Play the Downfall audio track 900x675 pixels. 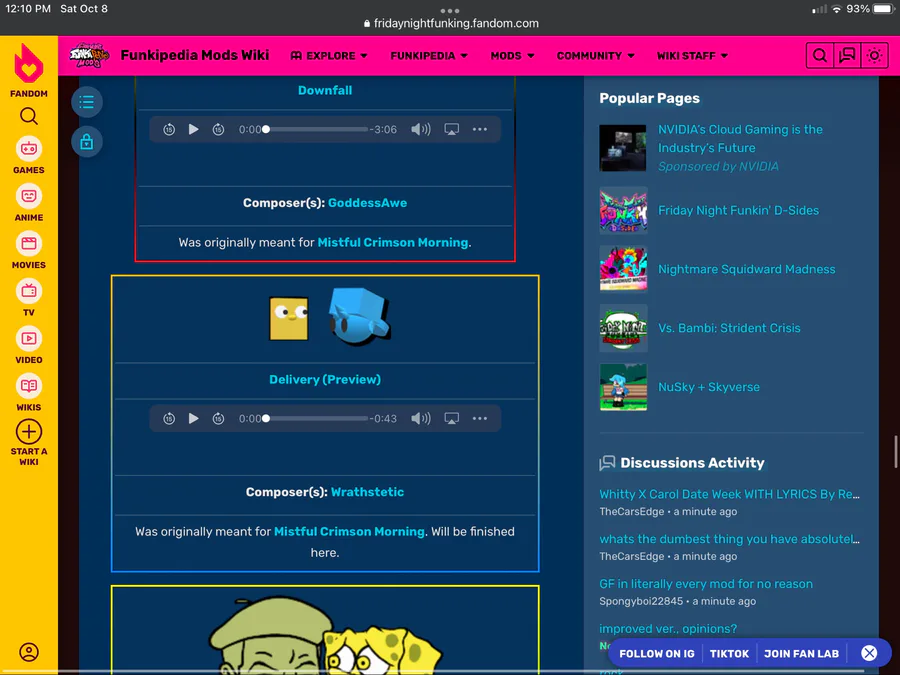193,129
